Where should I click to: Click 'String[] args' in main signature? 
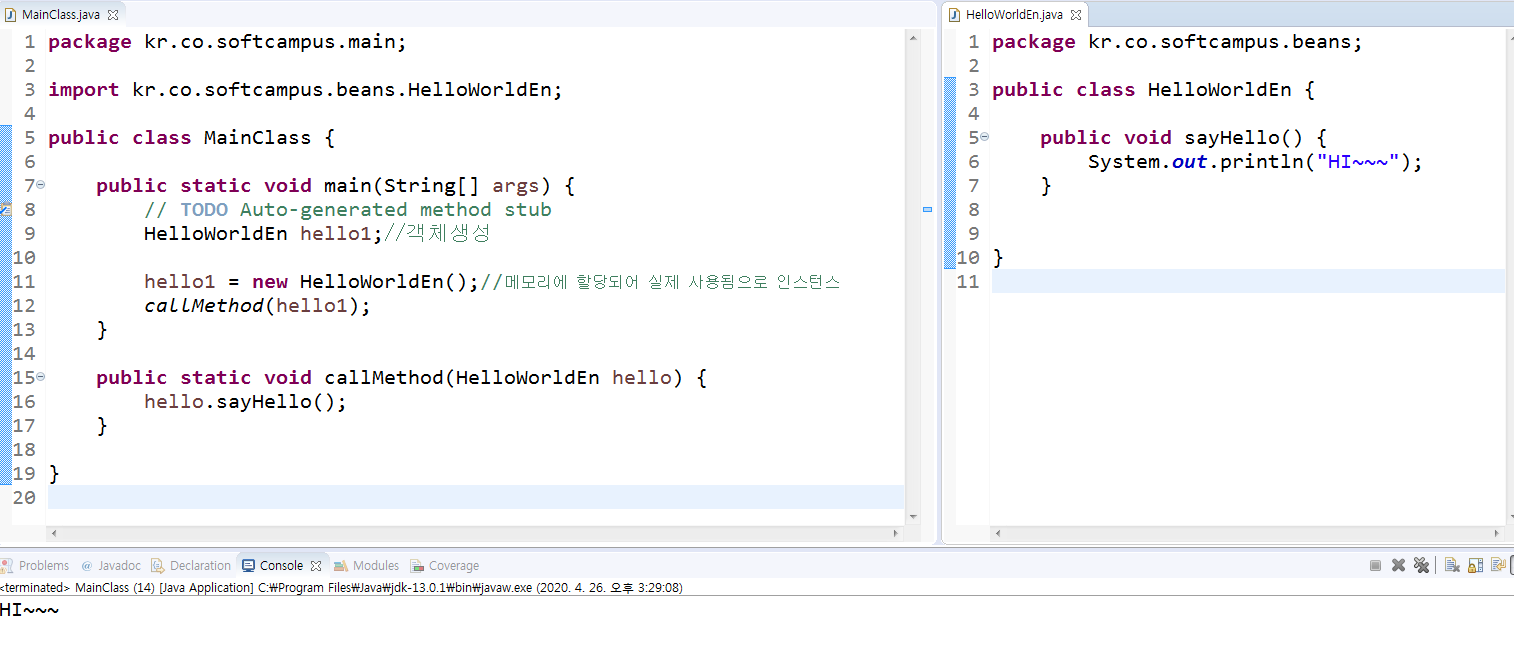tap(462, 186)
